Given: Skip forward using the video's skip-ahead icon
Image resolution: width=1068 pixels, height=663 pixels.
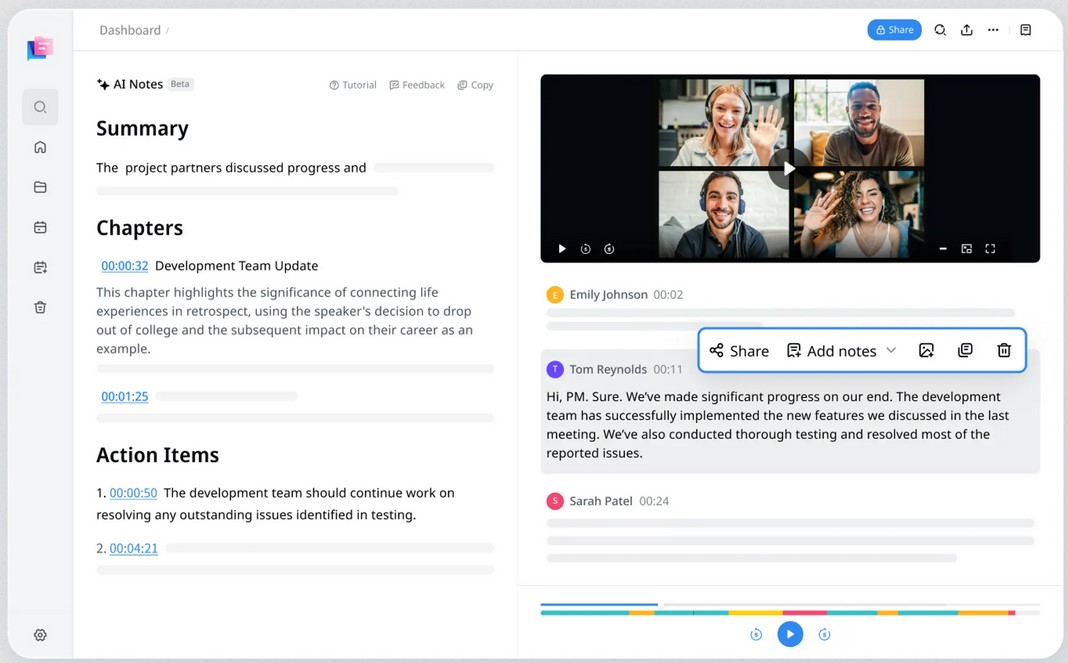Looking at the screenshot, I should pos(610,249).
